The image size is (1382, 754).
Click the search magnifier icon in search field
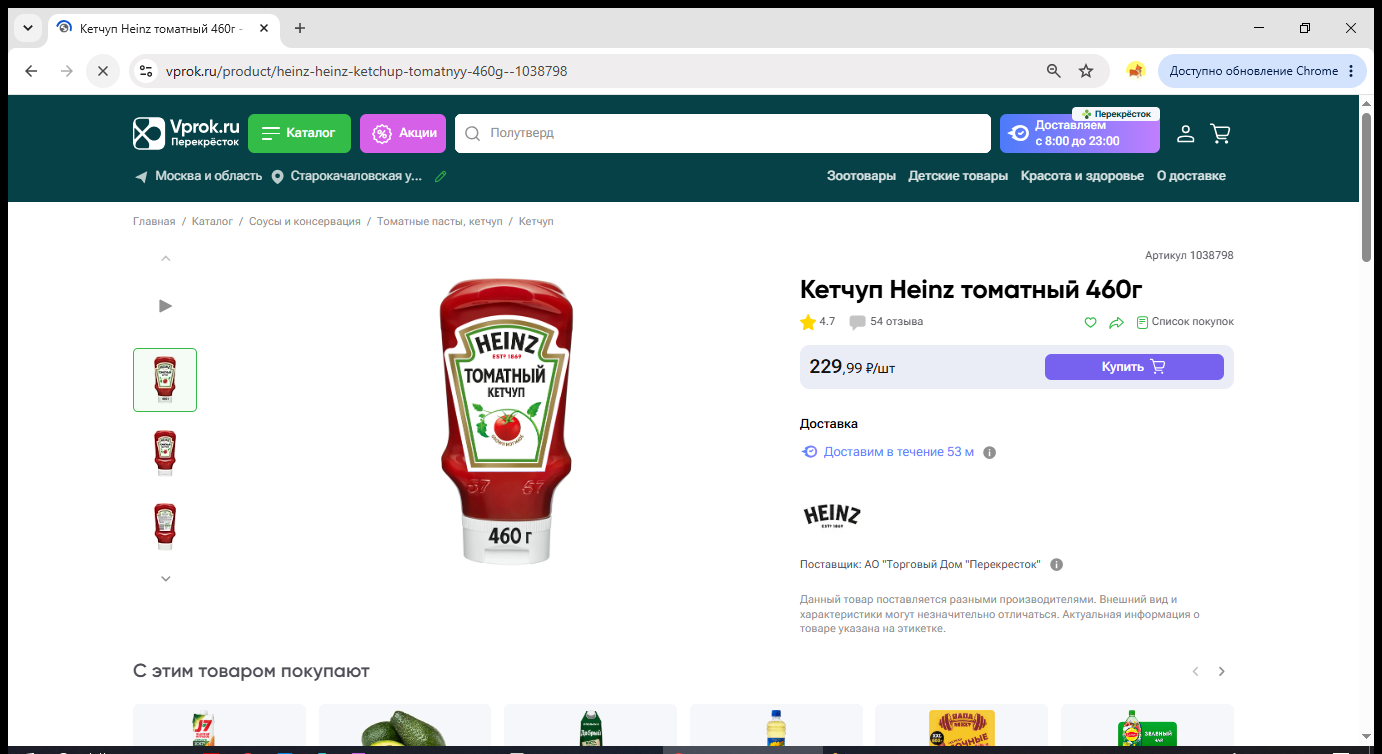pos(473,133)
